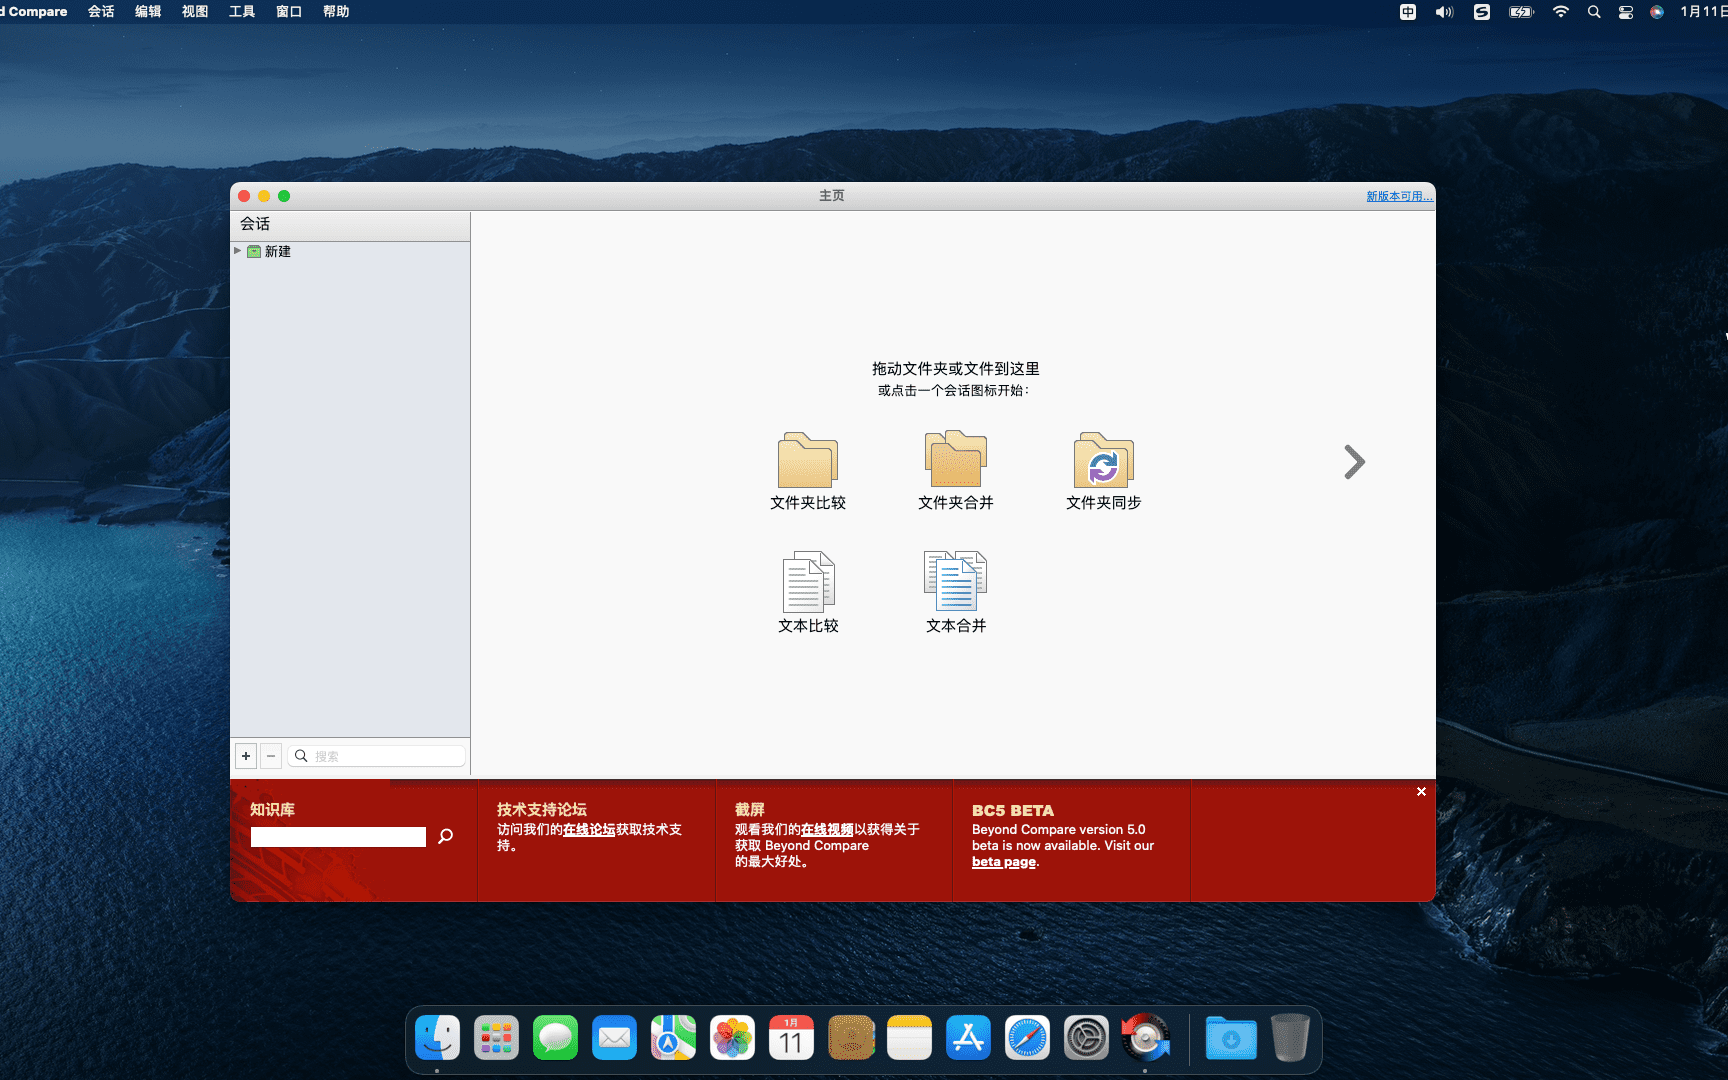The width and height of the screenshot is (1728, 1080).
Task: Remove a session using the minus icon
Action: pos(270,755)
